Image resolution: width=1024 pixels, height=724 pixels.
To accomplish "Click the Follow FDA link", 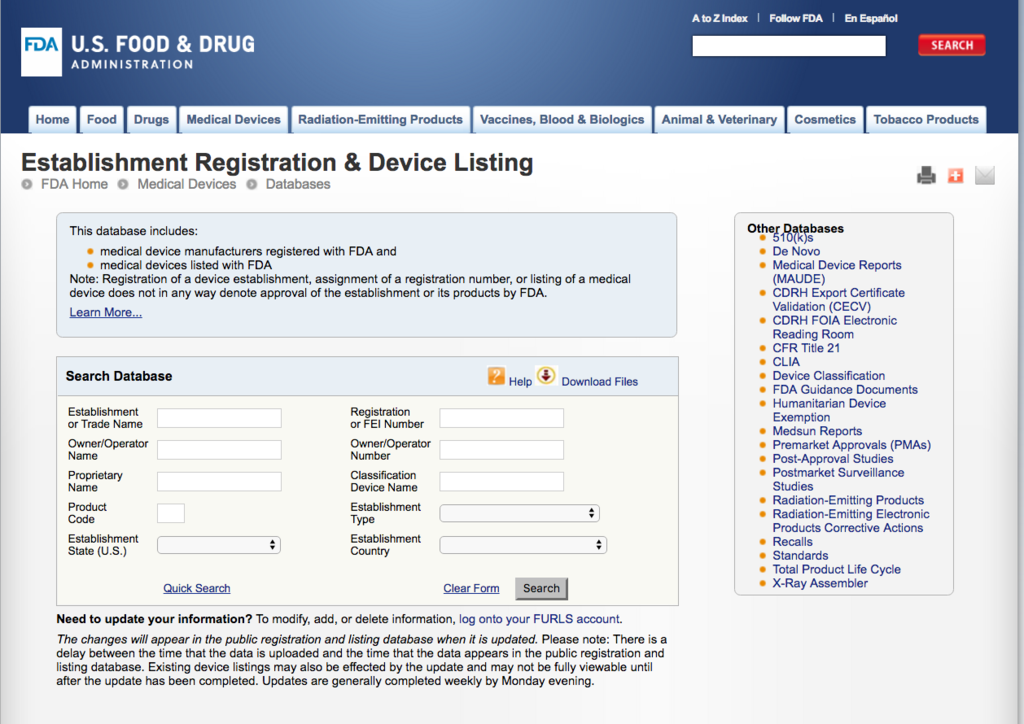I will pos(796,18).
